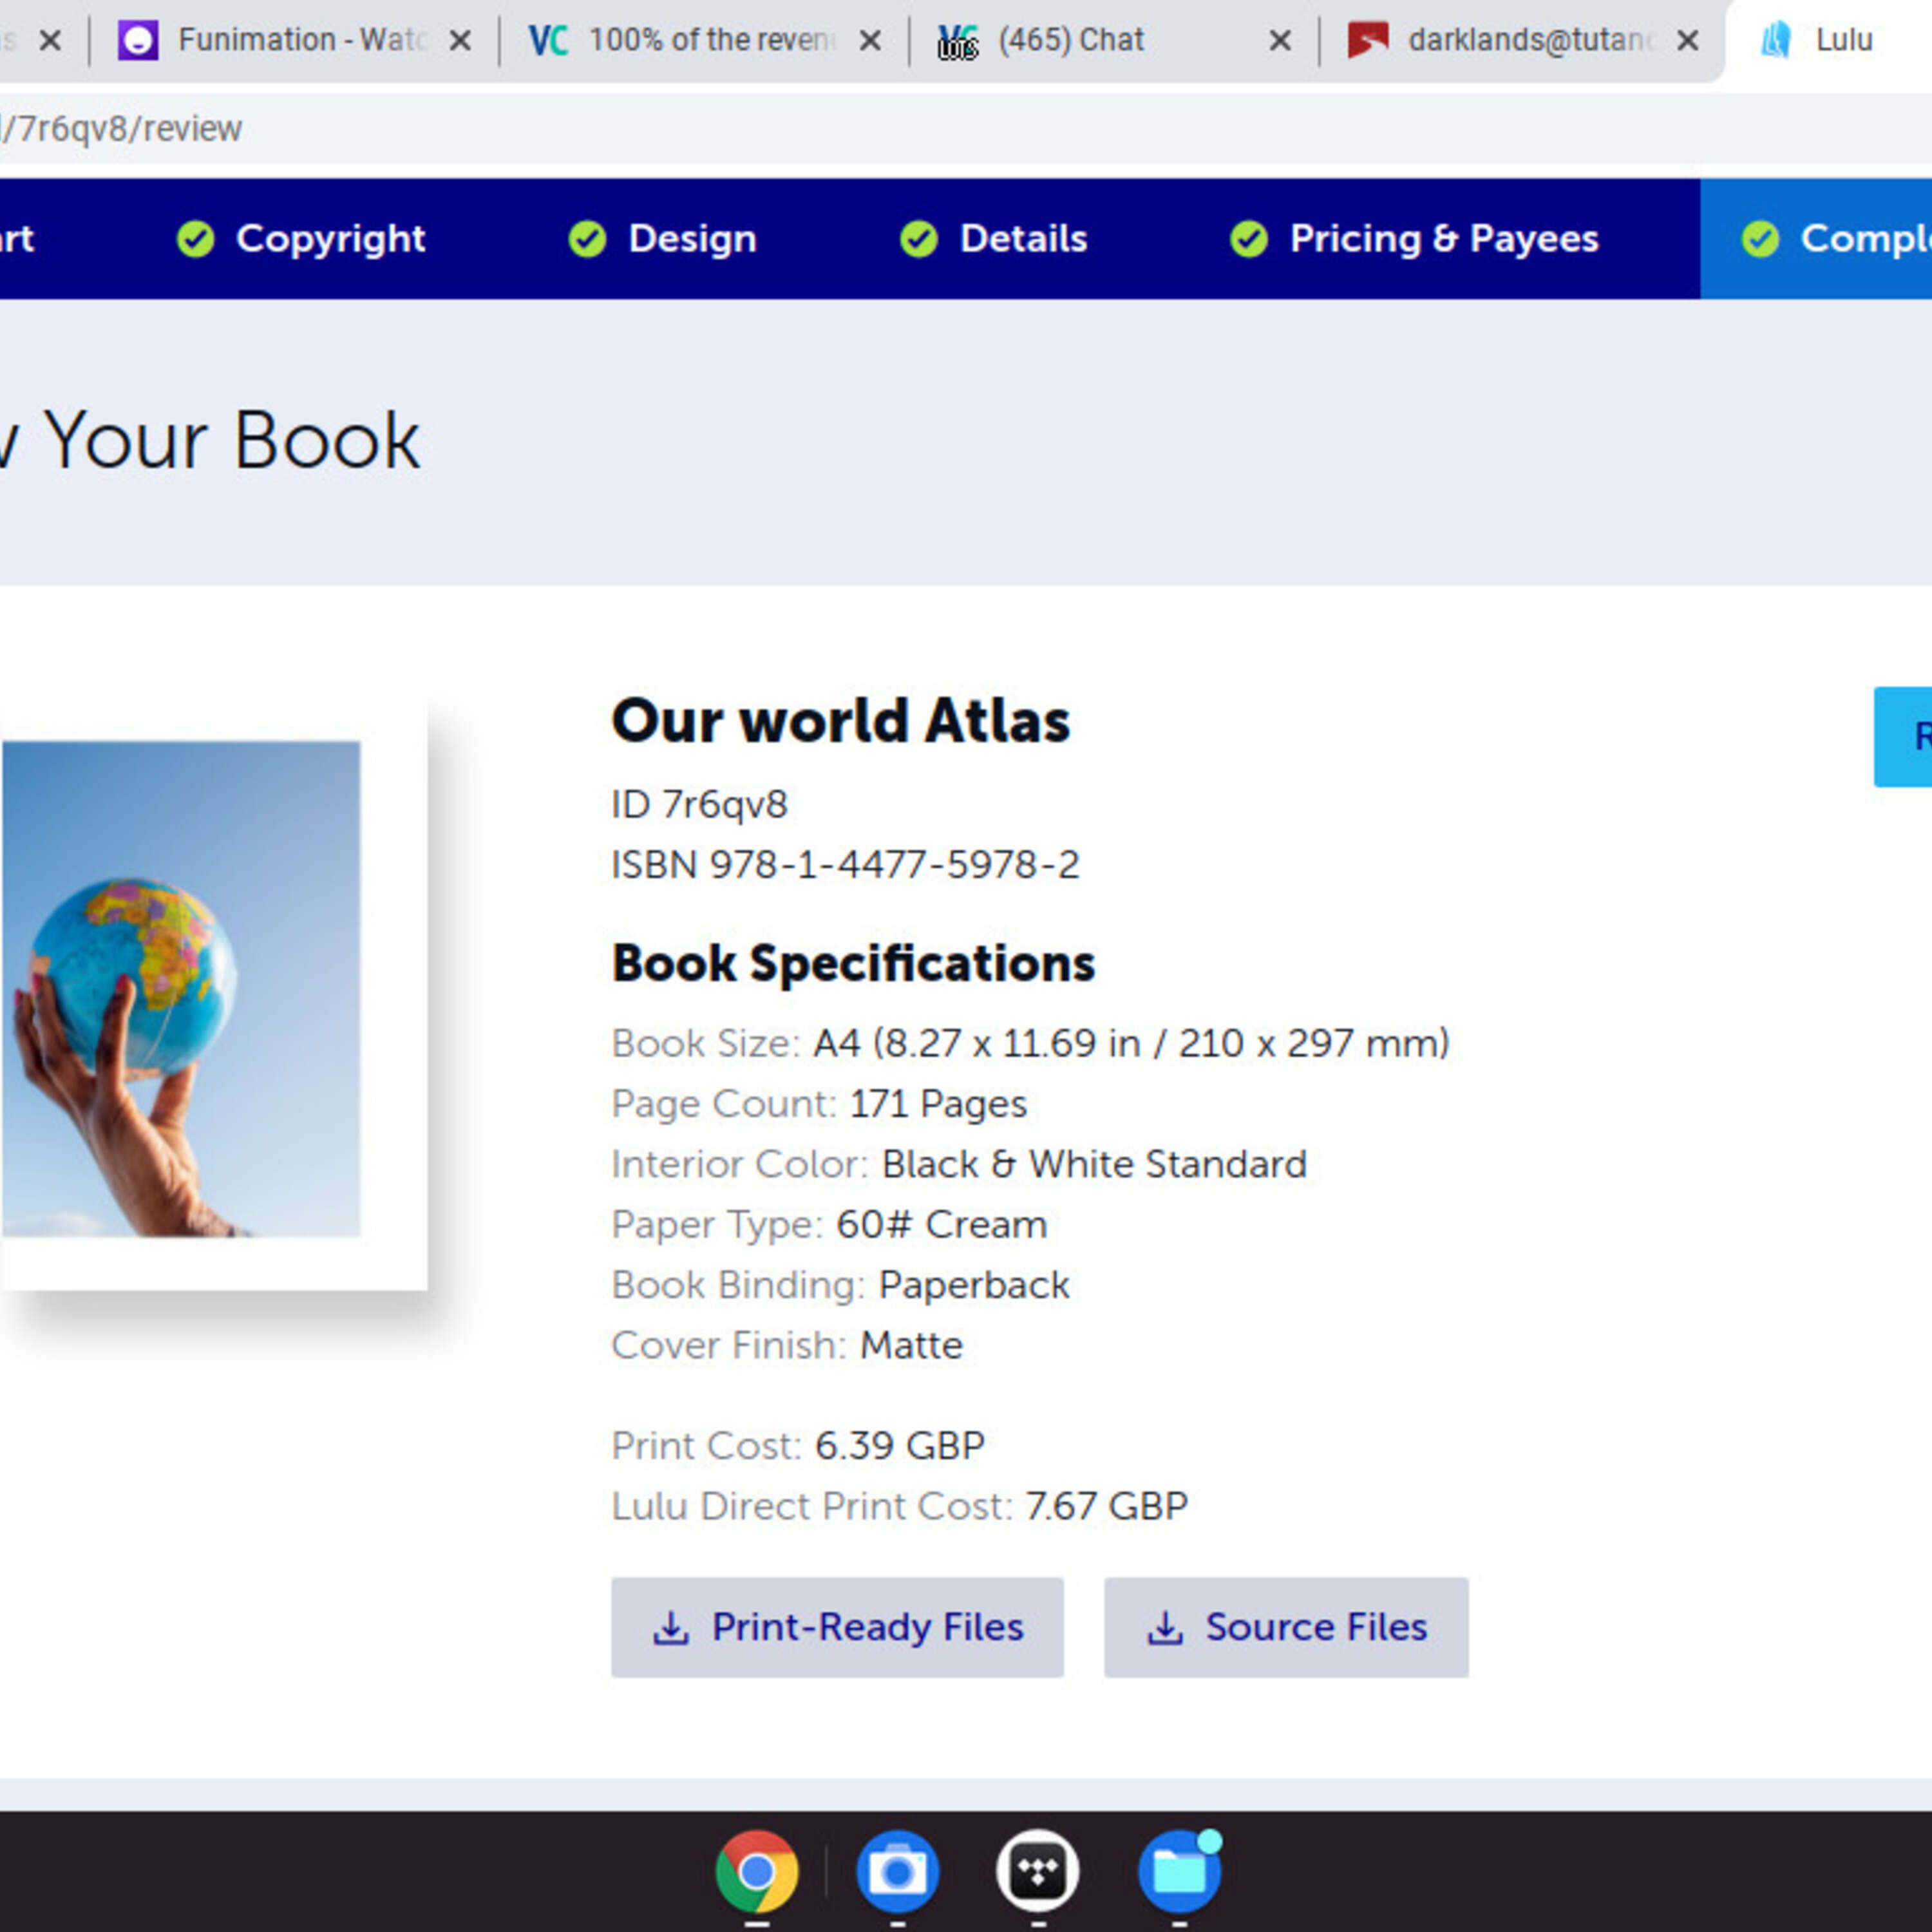This screenshot has height=1932, width=1932.
Task: Close the (465) Chat tab
Action: [x=1279, y=41]
